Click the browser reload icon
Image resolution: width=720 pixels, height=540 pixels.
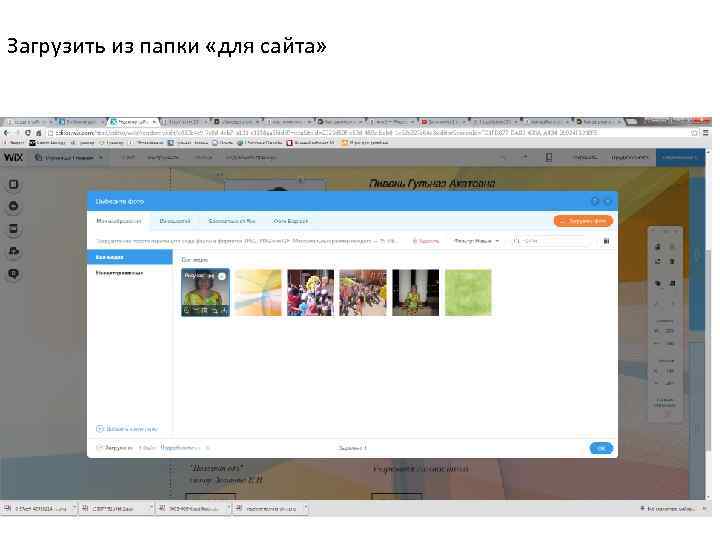(x=28, y=133)
